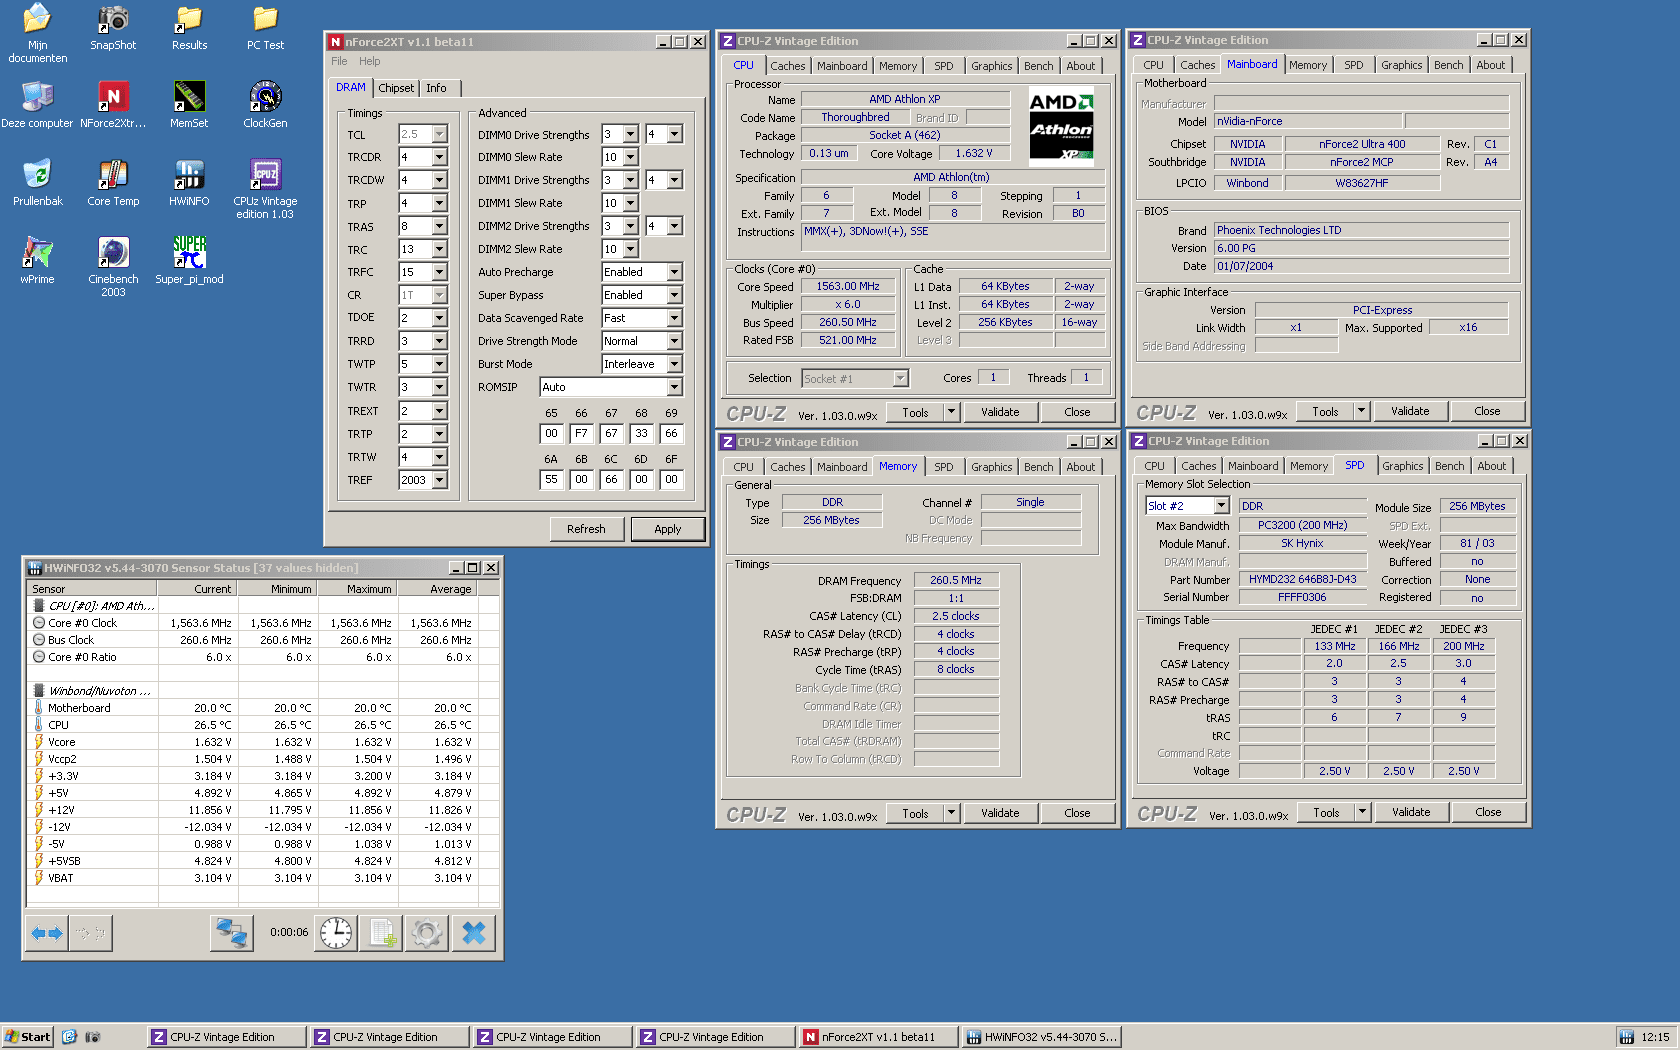Screen dimensions: 1680x1050
Task: Click the Internet Explorer quick launch icon
Action: pyautogui.click(x=69, y=1037)
